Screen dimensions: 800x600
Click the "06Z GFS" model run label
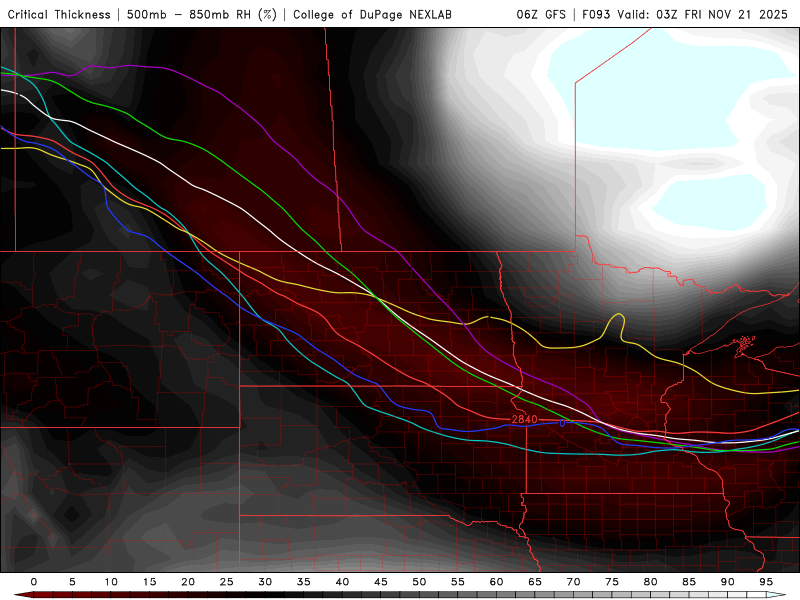(541, 14)
